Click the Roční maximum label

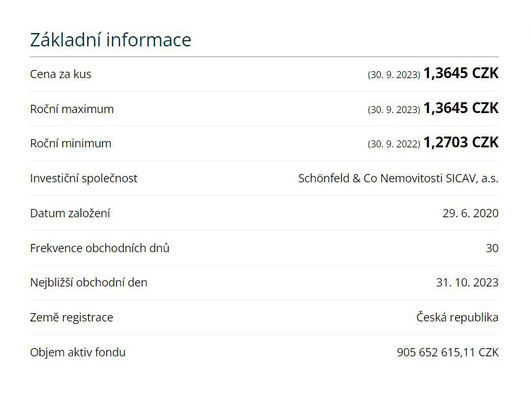(x=72, y=109)
